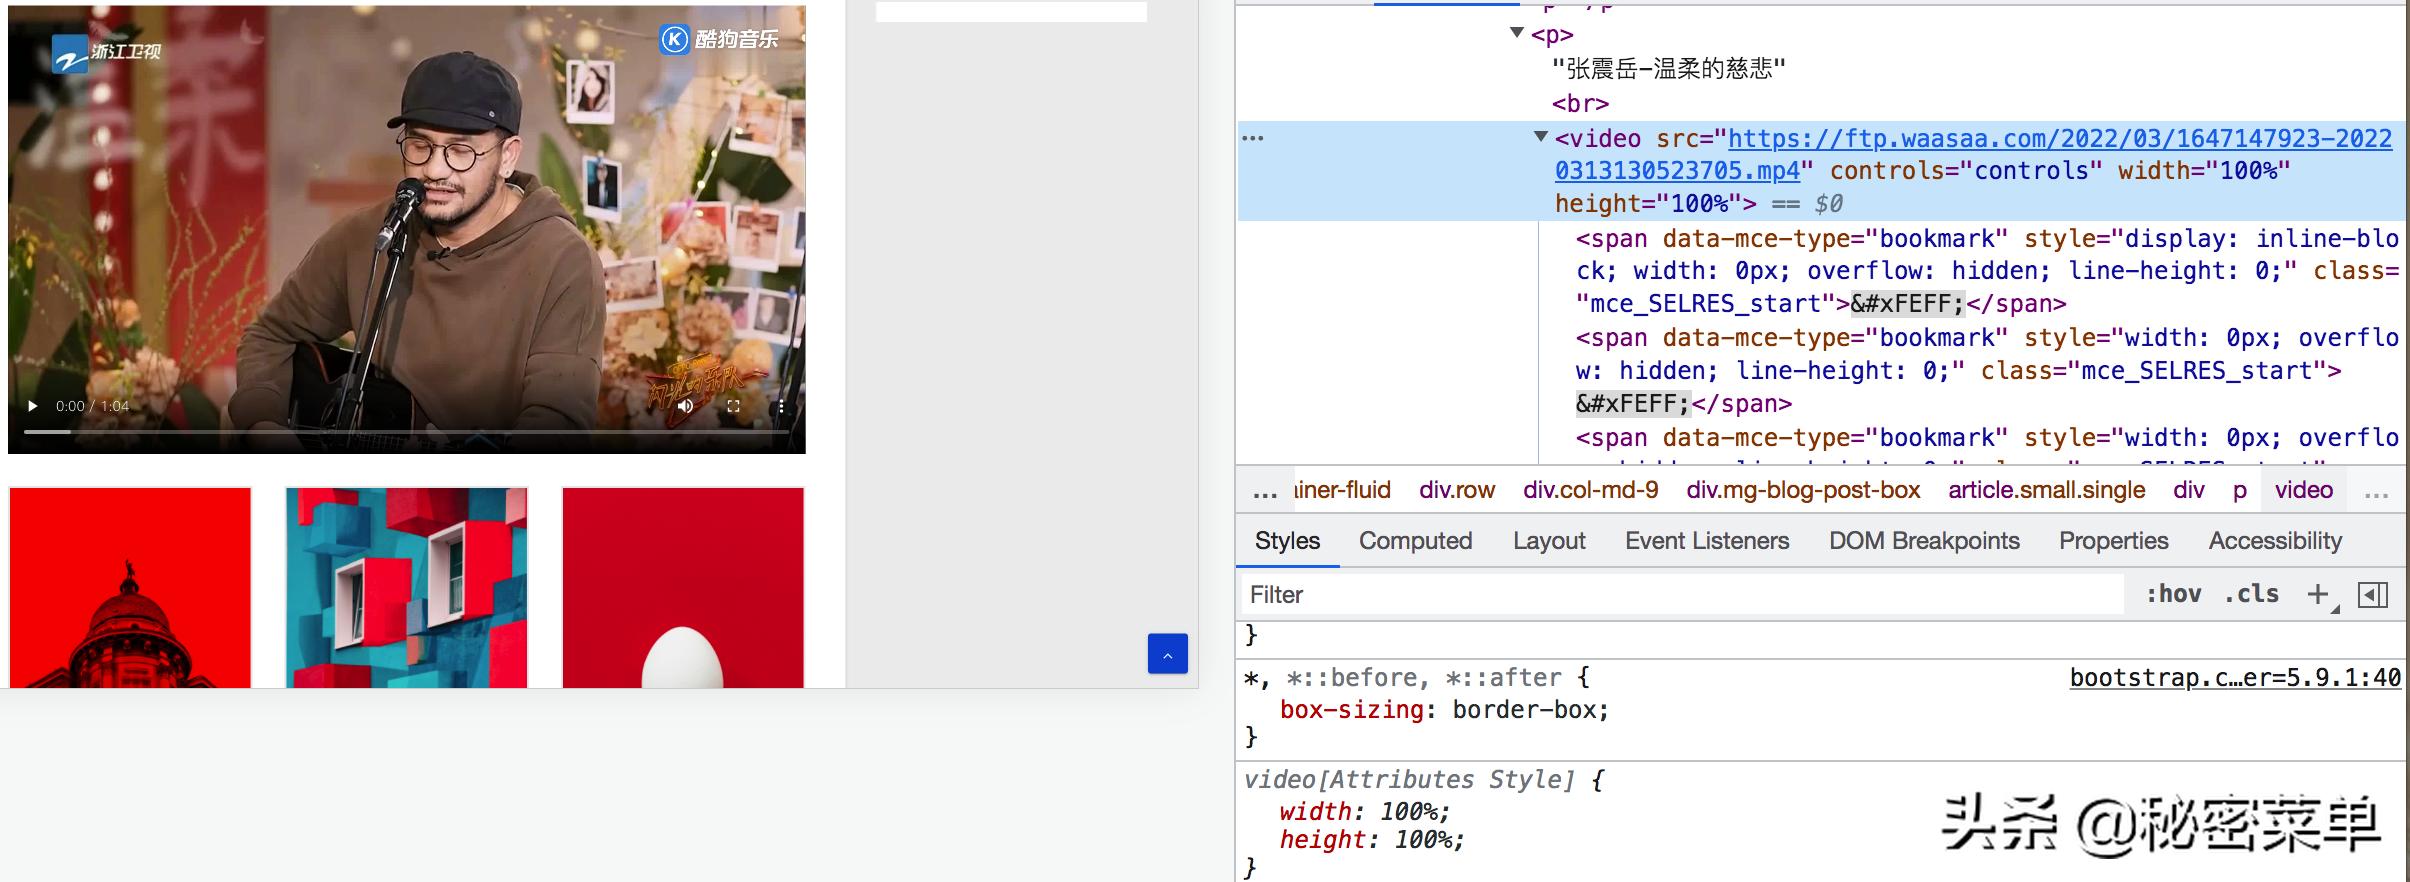Play the video with the play icon
This screenshot has height=882, width=2410.
[33, 406]
